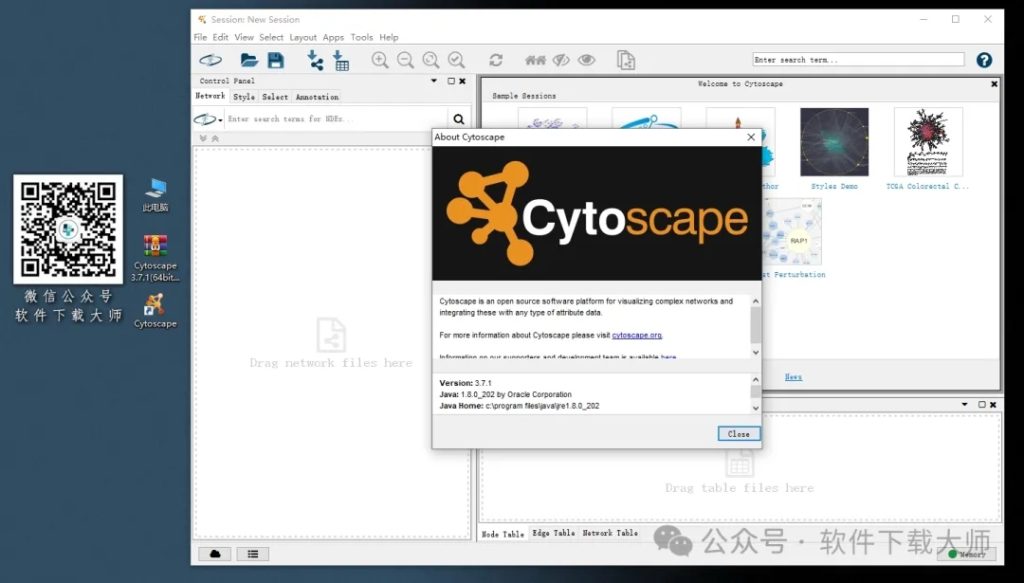This screenshot has width=1024, height=583.
Task: Import table from file toolbar icon
Action: [343, 60]
